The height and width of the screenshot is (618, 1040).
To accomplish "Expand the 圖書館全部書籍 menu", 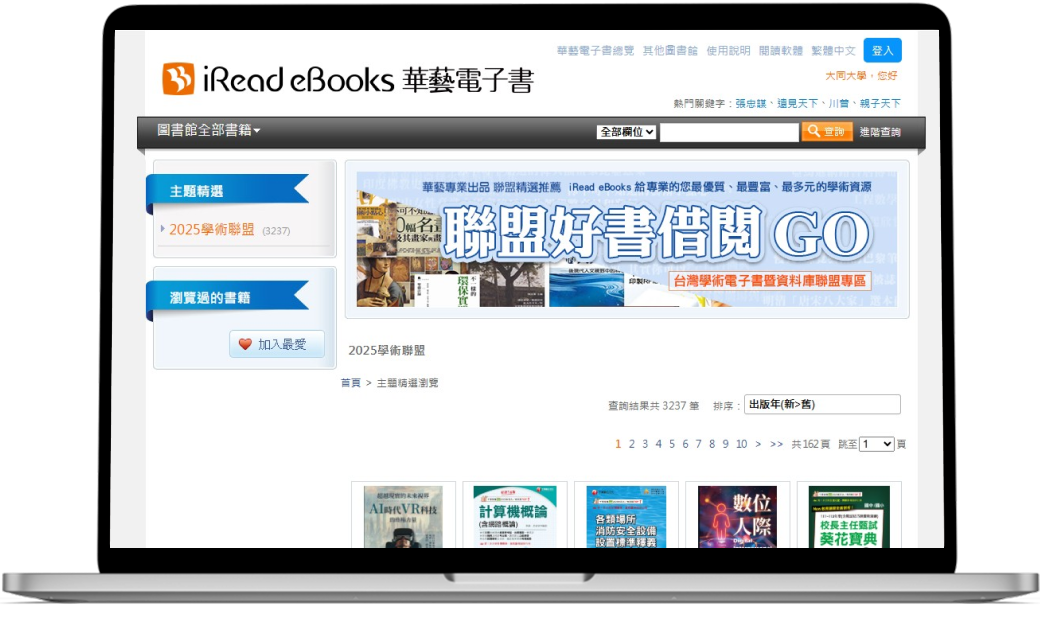I will click(208, 130).
